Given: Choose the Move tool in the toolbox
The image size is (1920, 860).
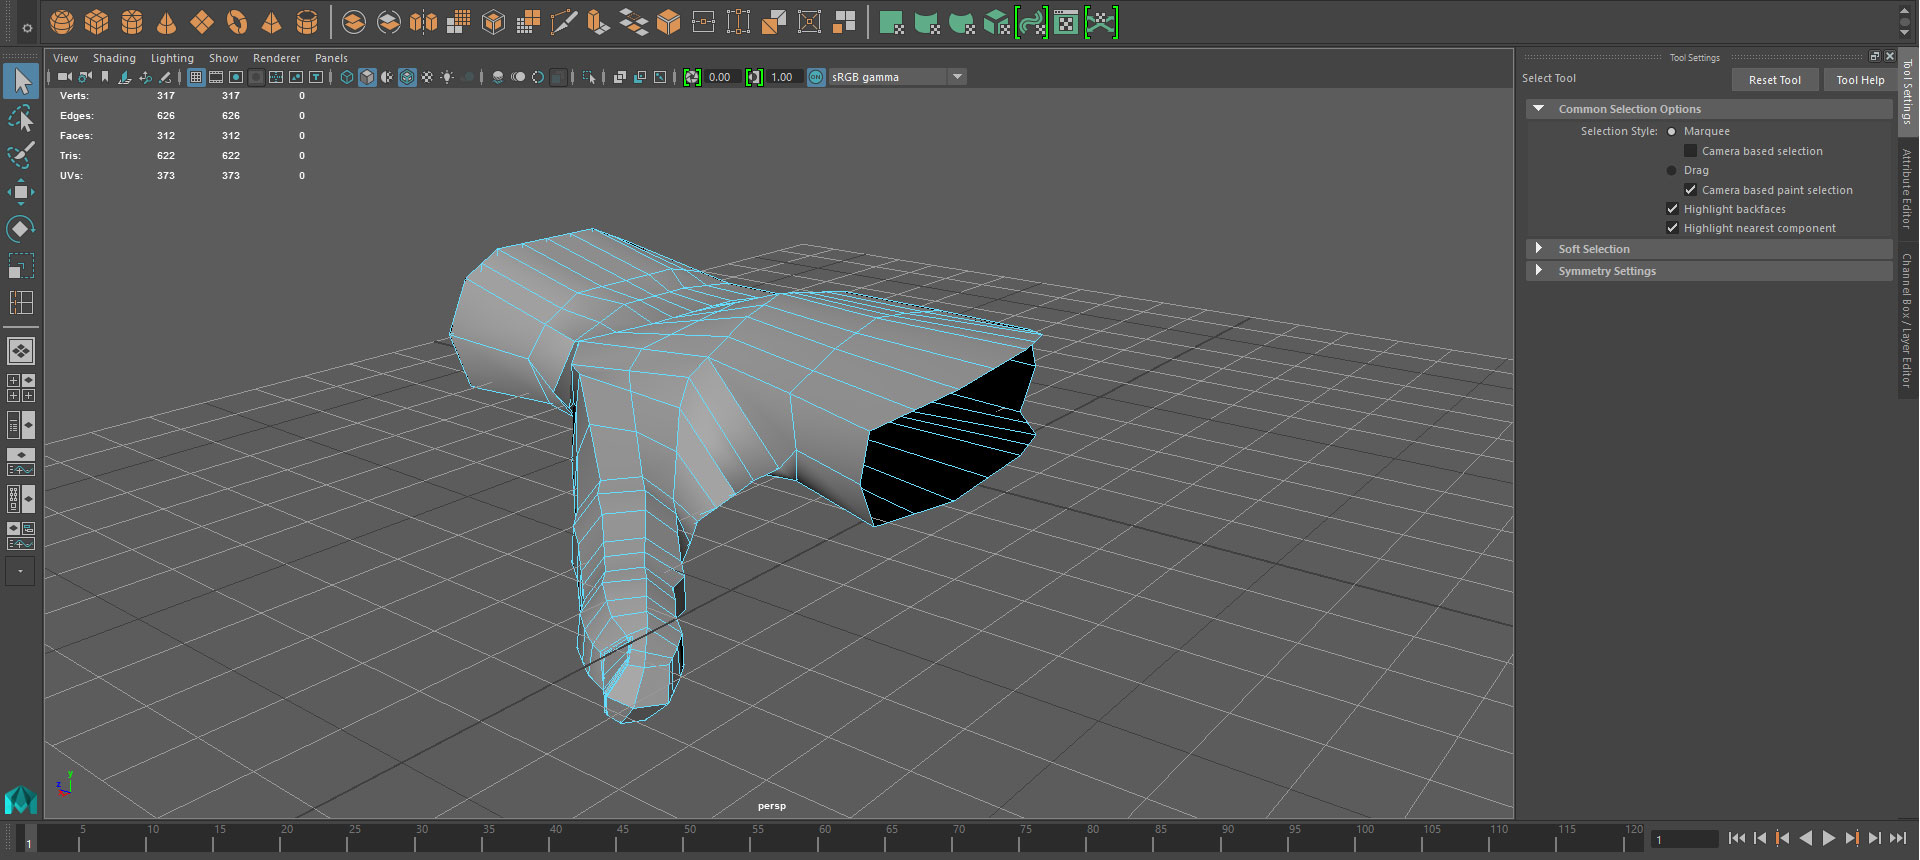Looking at the screenshot, I should click(x=21, y=192).
